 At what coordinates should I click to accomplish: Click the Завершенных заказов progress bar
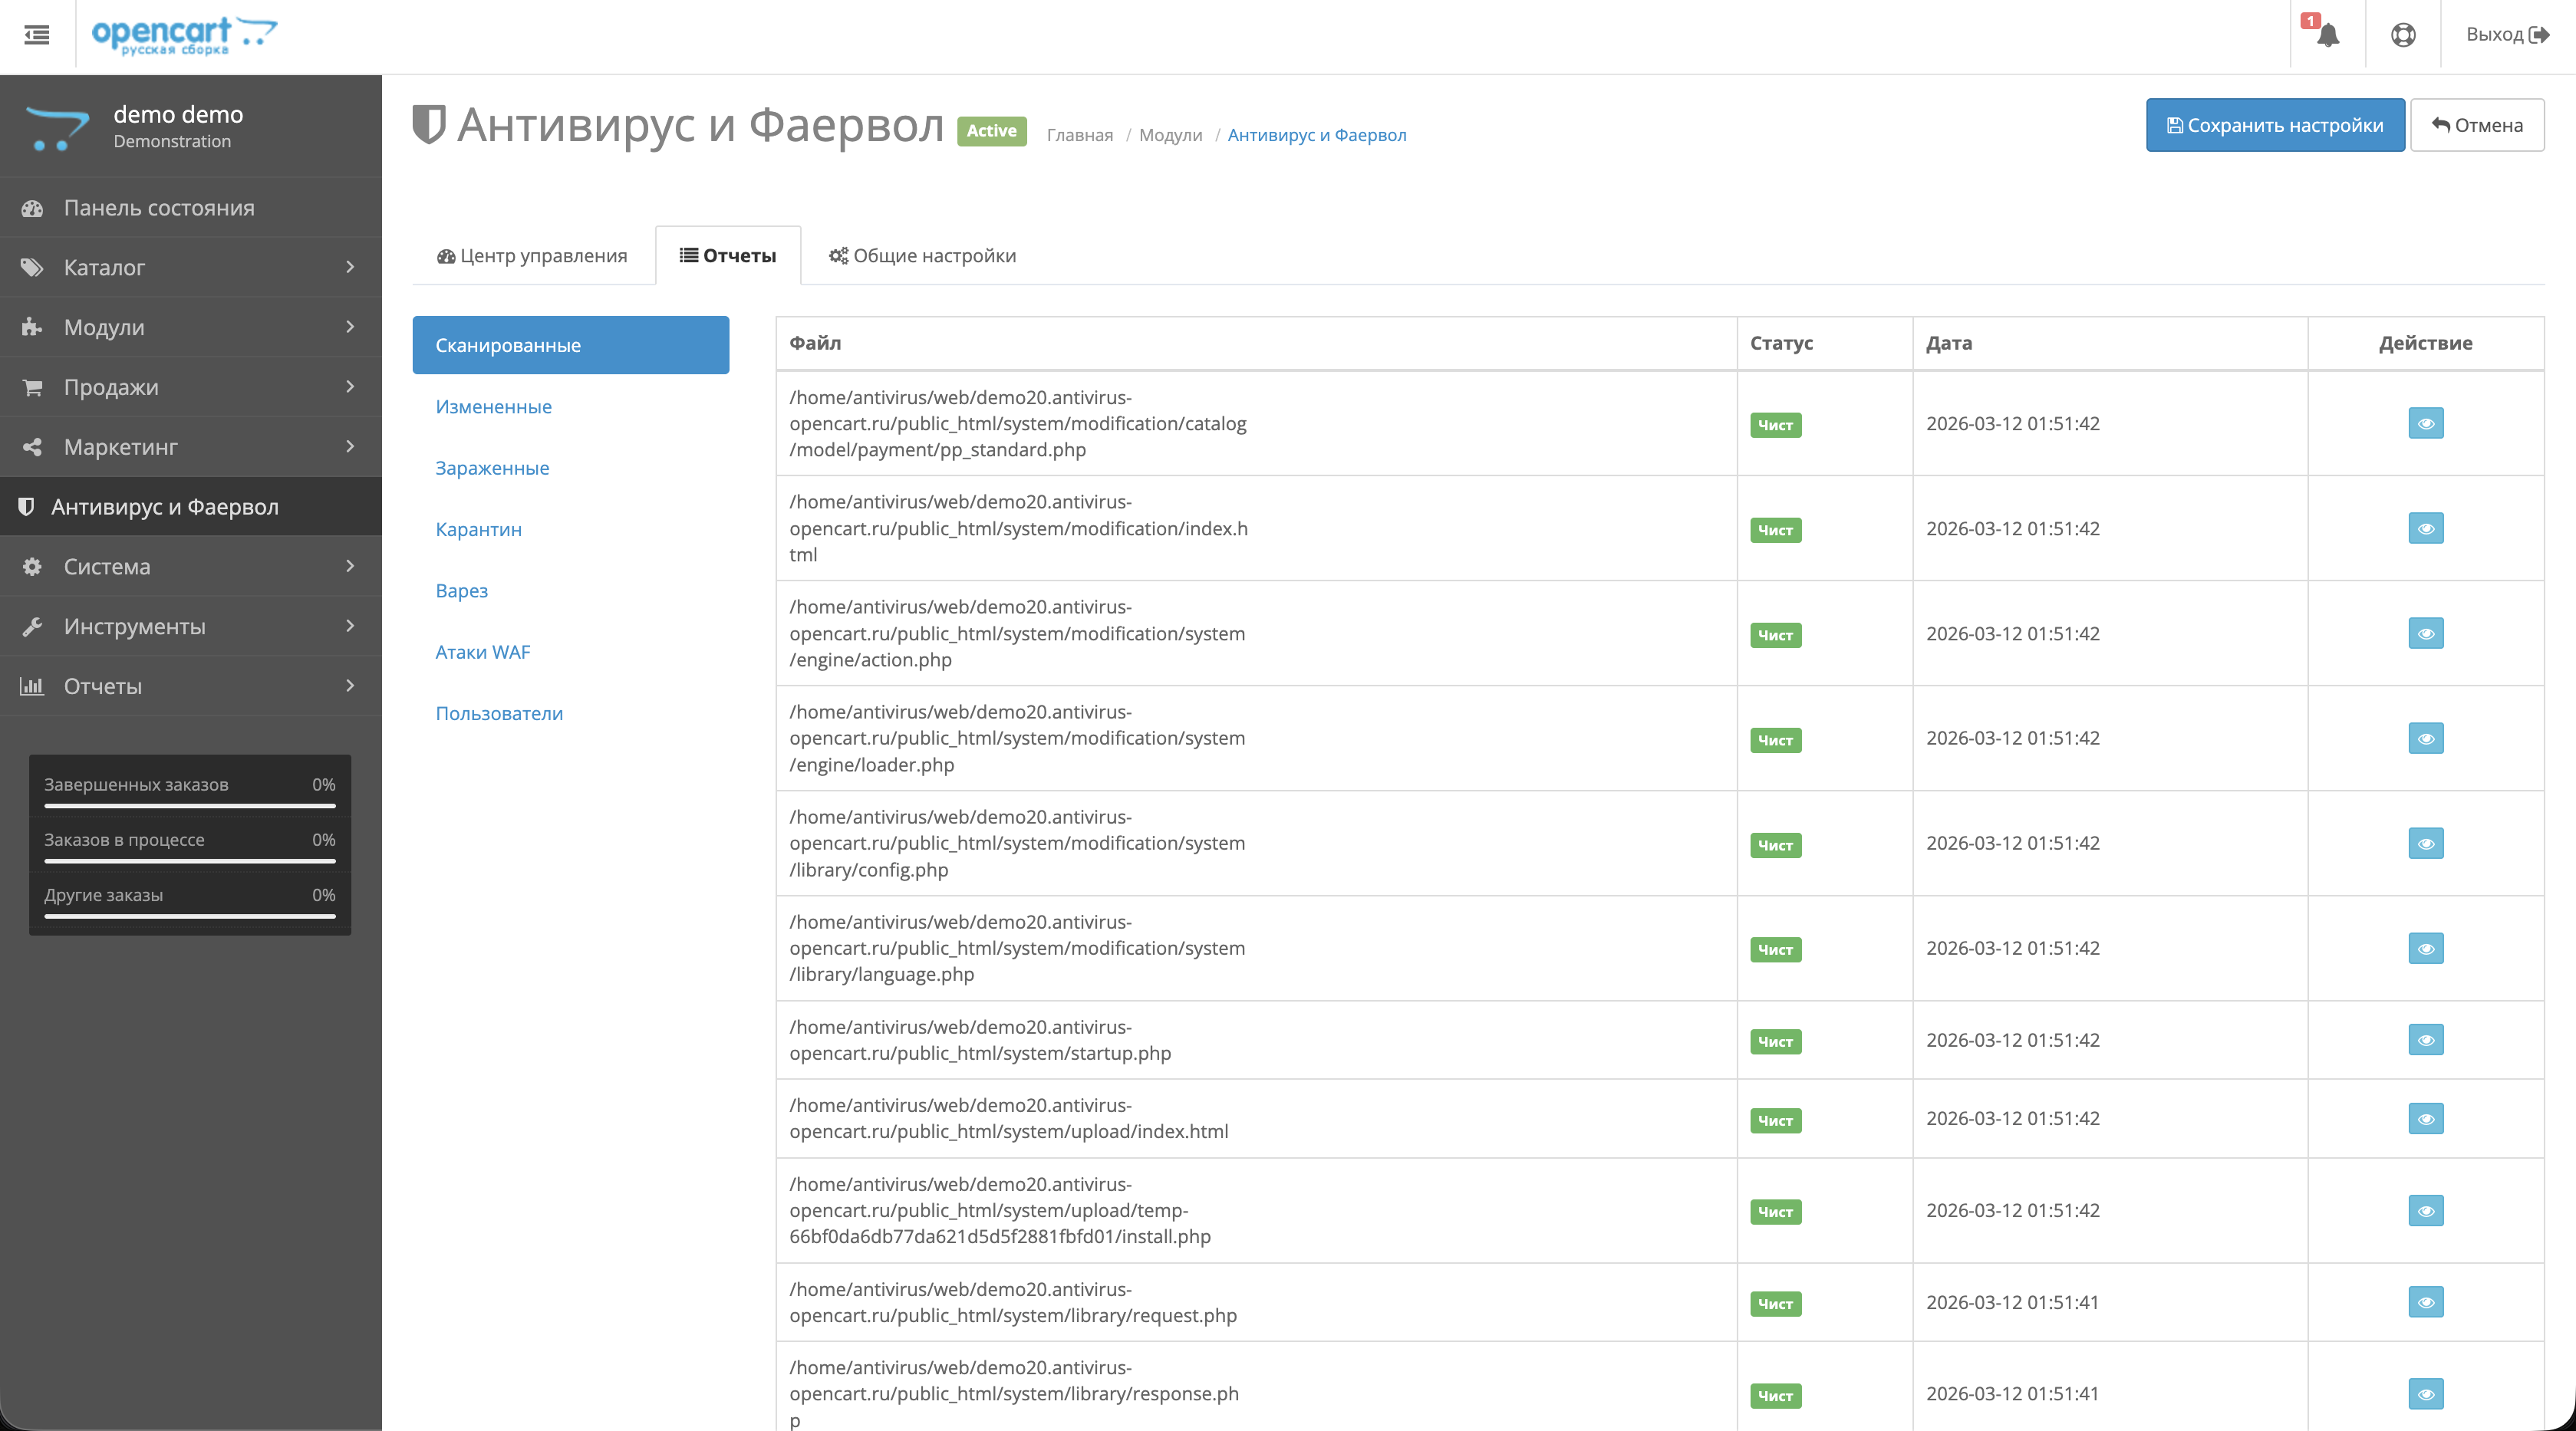click(x=190, y=805)
